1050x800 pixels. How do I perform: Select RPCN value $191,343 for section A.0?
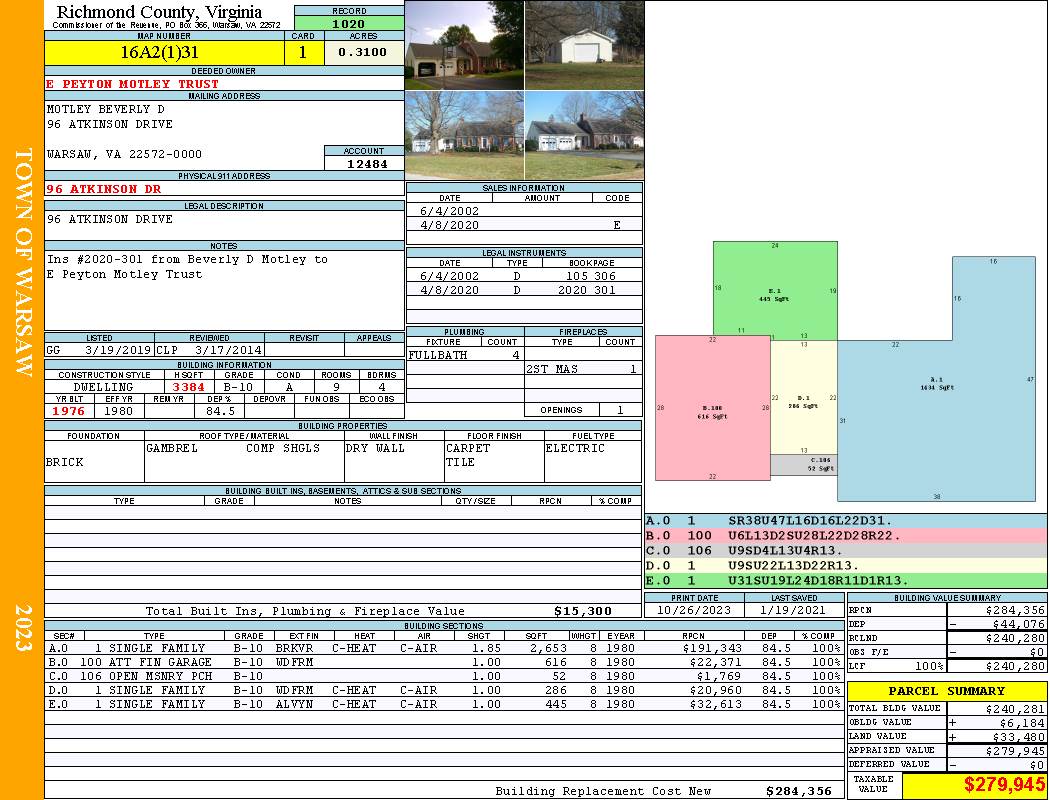712,648
